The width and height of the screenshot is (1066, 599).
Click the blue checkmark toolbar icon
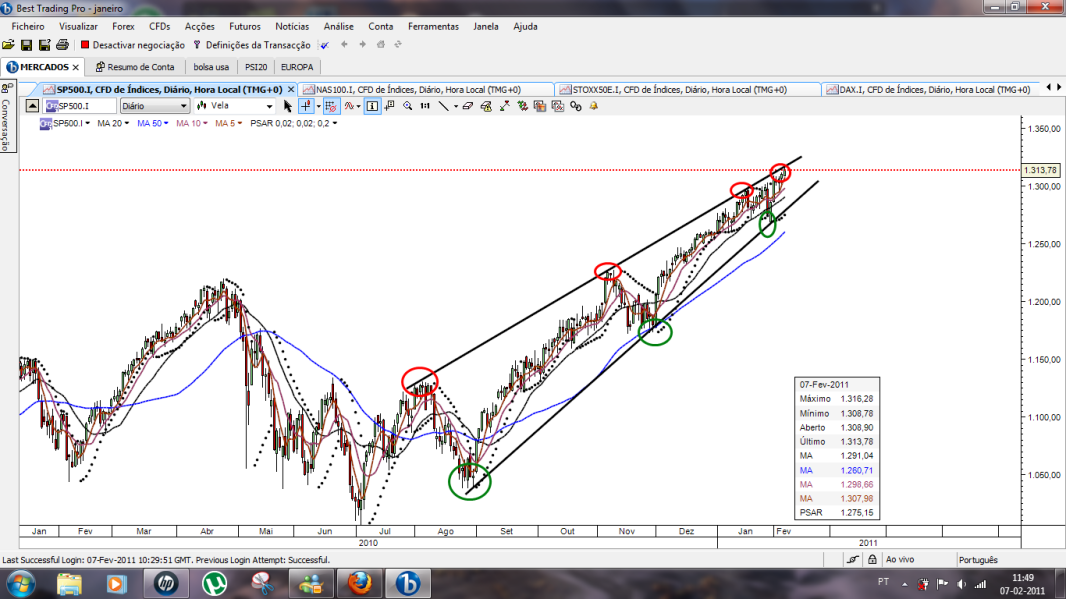(x=325, y=45)
